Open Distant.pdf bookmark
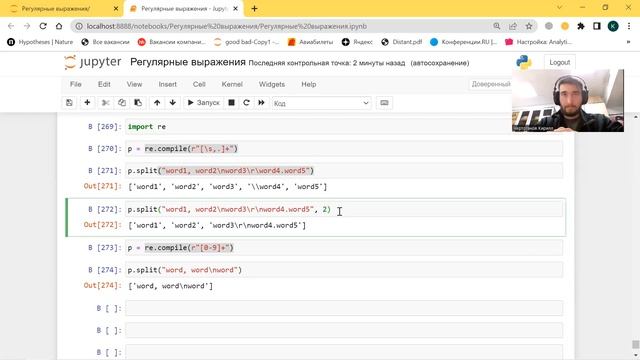The height and width of the screenshot is (360, 640). (x=402, y=42)
